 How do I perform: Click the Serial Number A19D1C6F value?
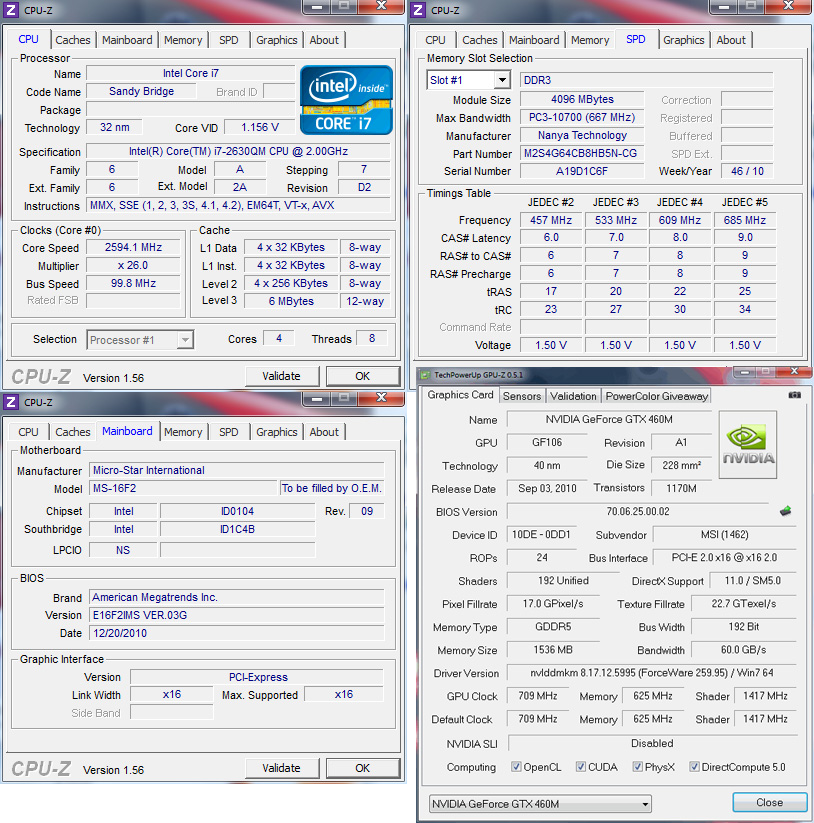[x=582, y=171]
